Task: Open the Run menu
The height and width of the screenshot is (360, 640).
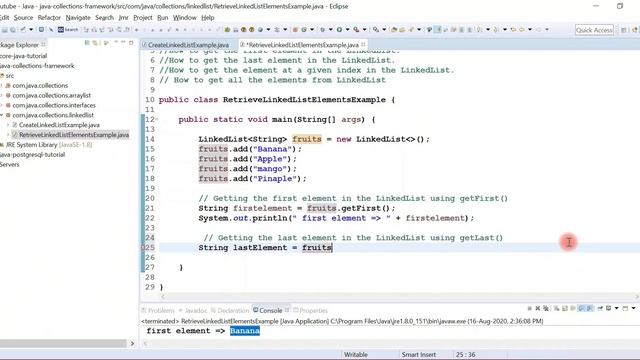Action: [162, 18]
